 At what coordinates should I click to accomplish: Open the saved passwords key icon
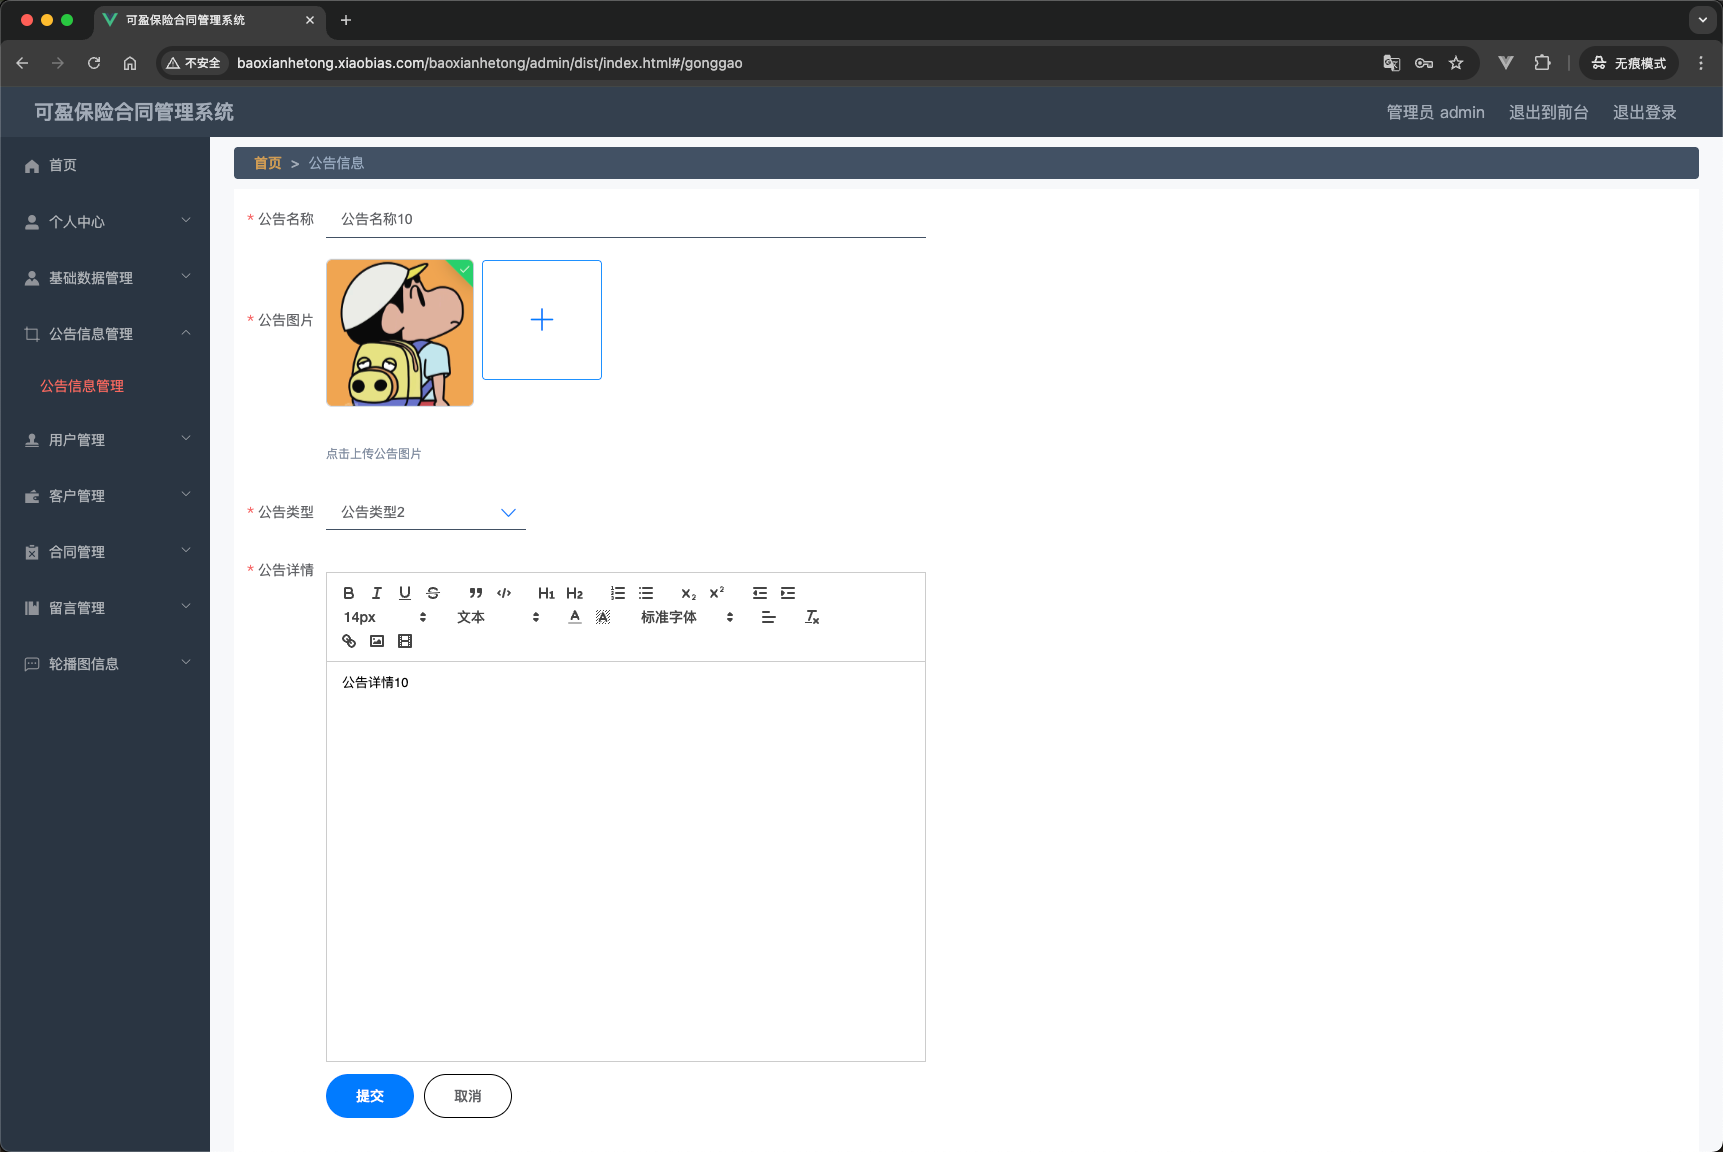(1424, 63)
